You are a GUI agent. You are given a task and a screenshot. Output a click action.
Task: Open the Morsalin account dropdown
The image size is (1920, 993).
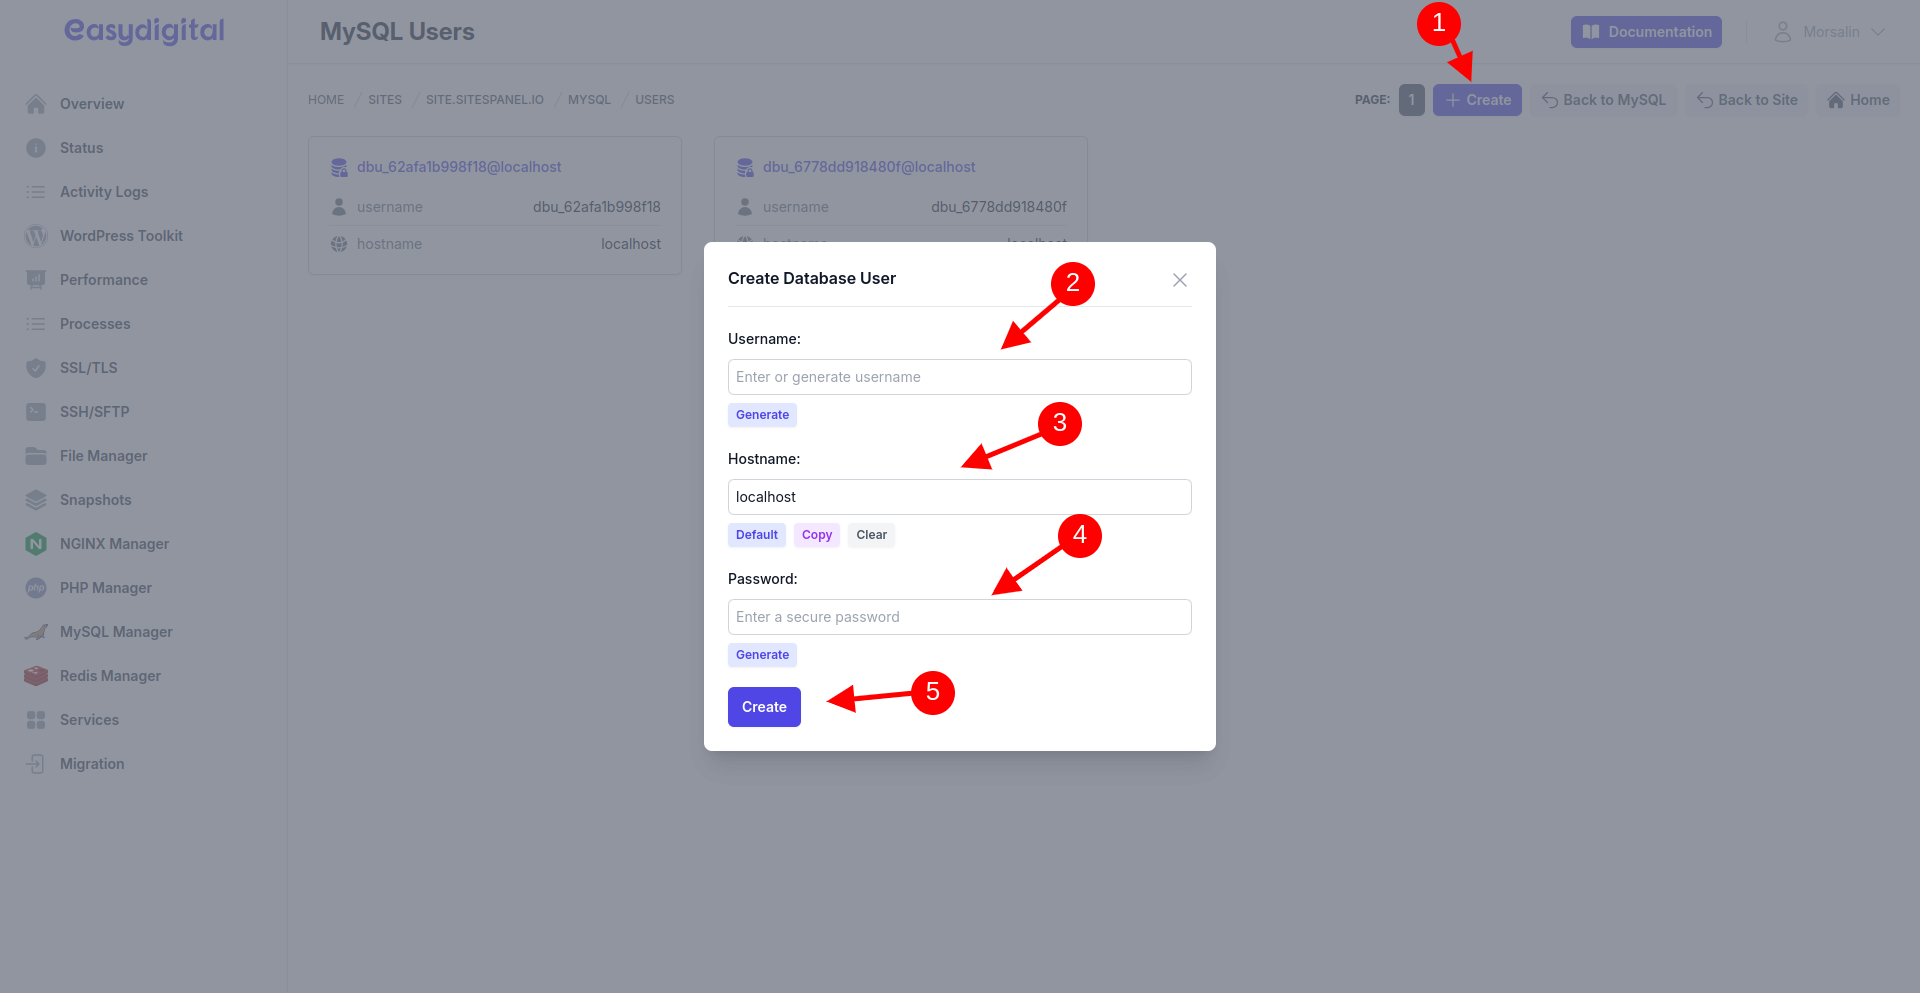coord(1830,31)
